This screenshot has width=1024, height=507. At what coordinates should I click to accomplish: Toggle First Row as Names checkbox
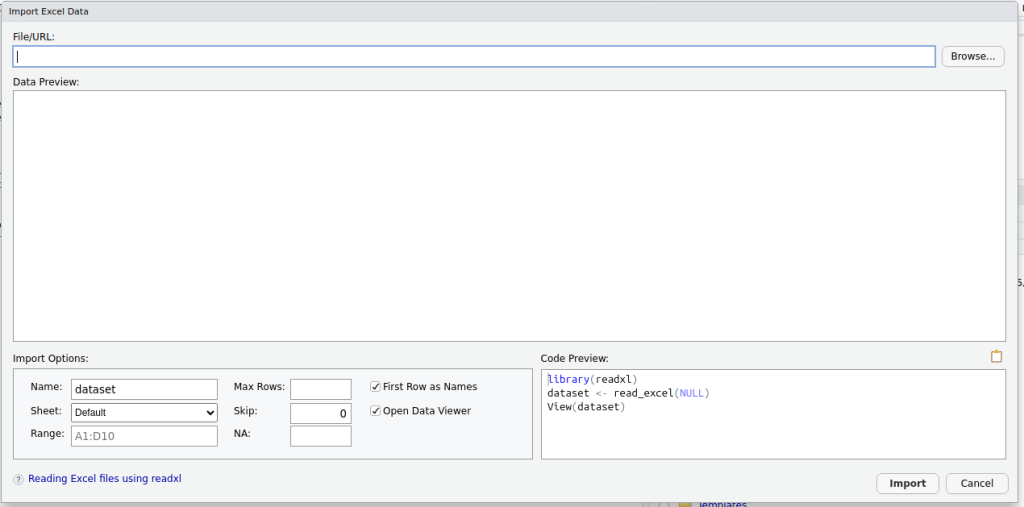click(376, 387)
